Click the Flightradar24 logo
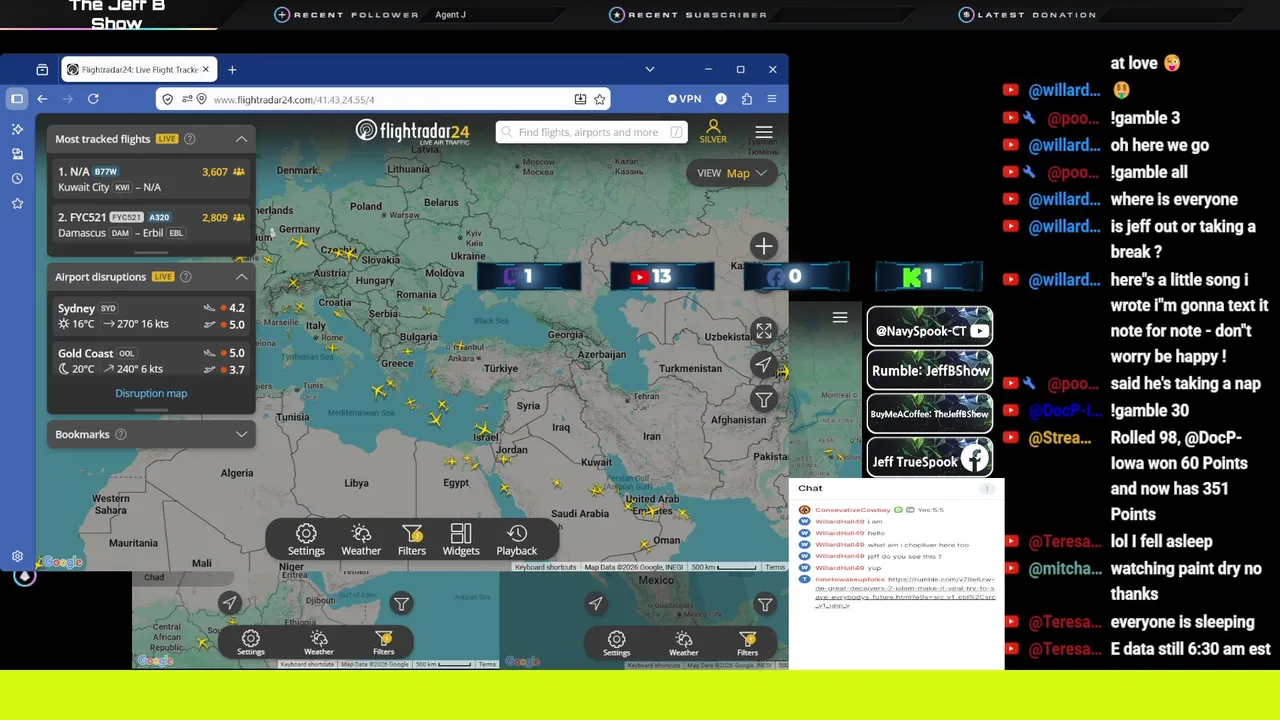This screenshot has height=720, width=1280. point(412,132)
